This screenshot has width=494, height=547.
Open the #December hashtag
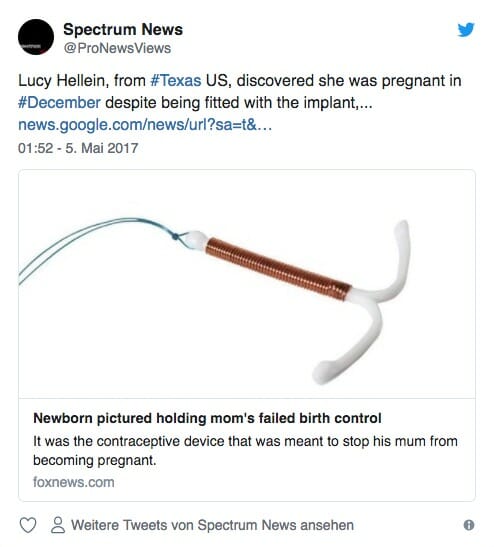[x=59, y=103]
